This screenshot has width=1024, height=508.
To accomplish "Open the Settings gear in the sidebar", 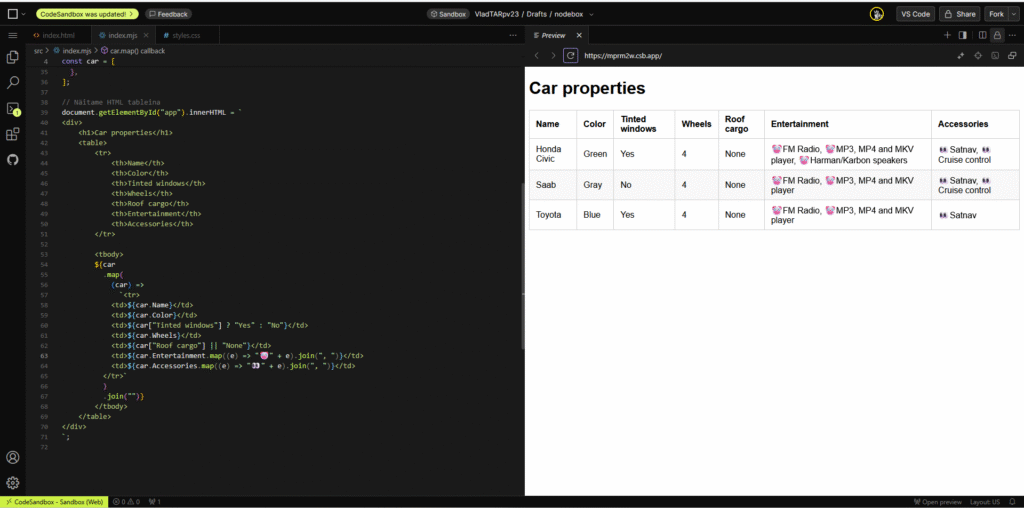I will coord(13,482).
